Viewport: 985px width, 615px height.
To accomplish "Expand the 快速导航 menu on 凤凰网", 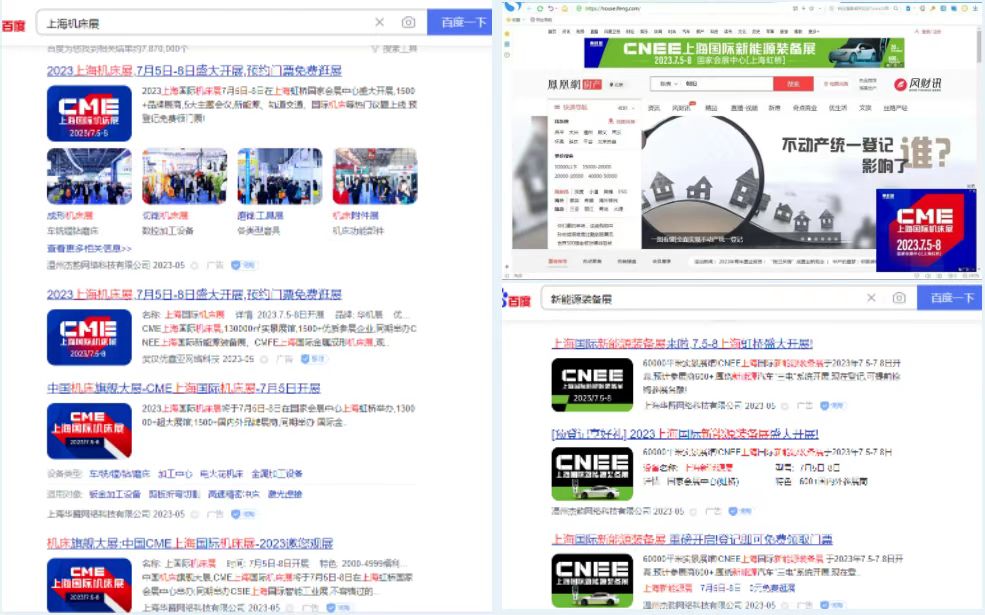I will pos(594,107).
